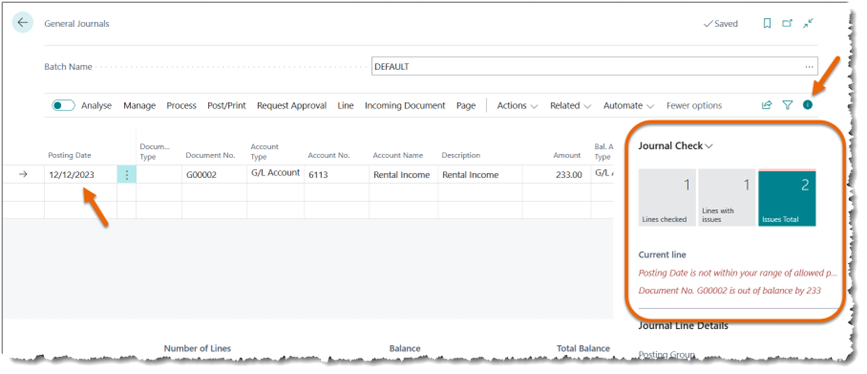Expand the Automate dropdown
This screenshot has width=867, height=374.
pyautogui.click(x=629, y=105)
